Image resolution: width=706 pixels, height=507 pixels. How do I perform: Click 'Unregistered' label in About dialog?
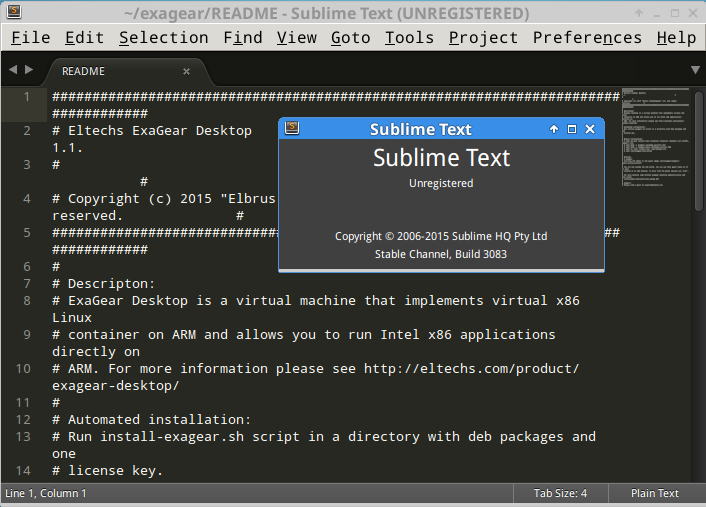point(441,183)
